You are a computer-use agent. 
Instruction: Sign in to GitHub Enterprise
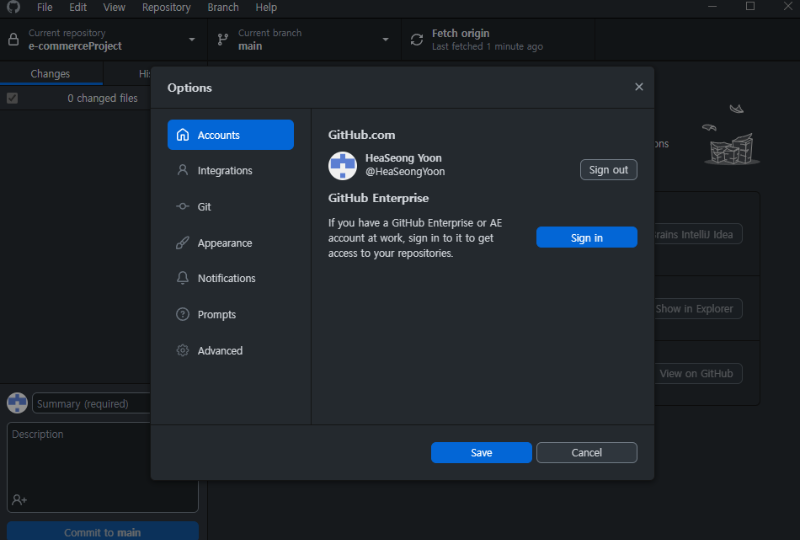pos(587,237)
